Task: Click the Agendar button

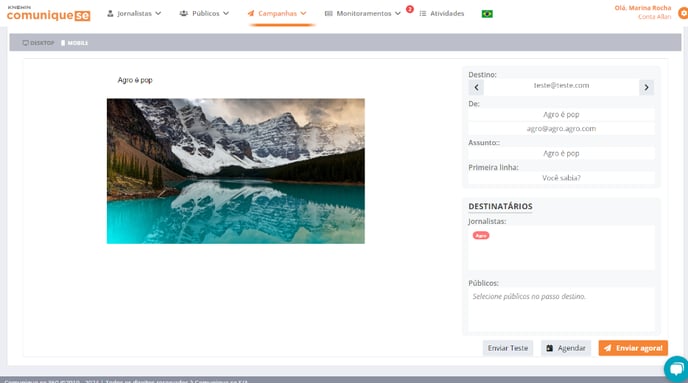Action: [566, 348]
